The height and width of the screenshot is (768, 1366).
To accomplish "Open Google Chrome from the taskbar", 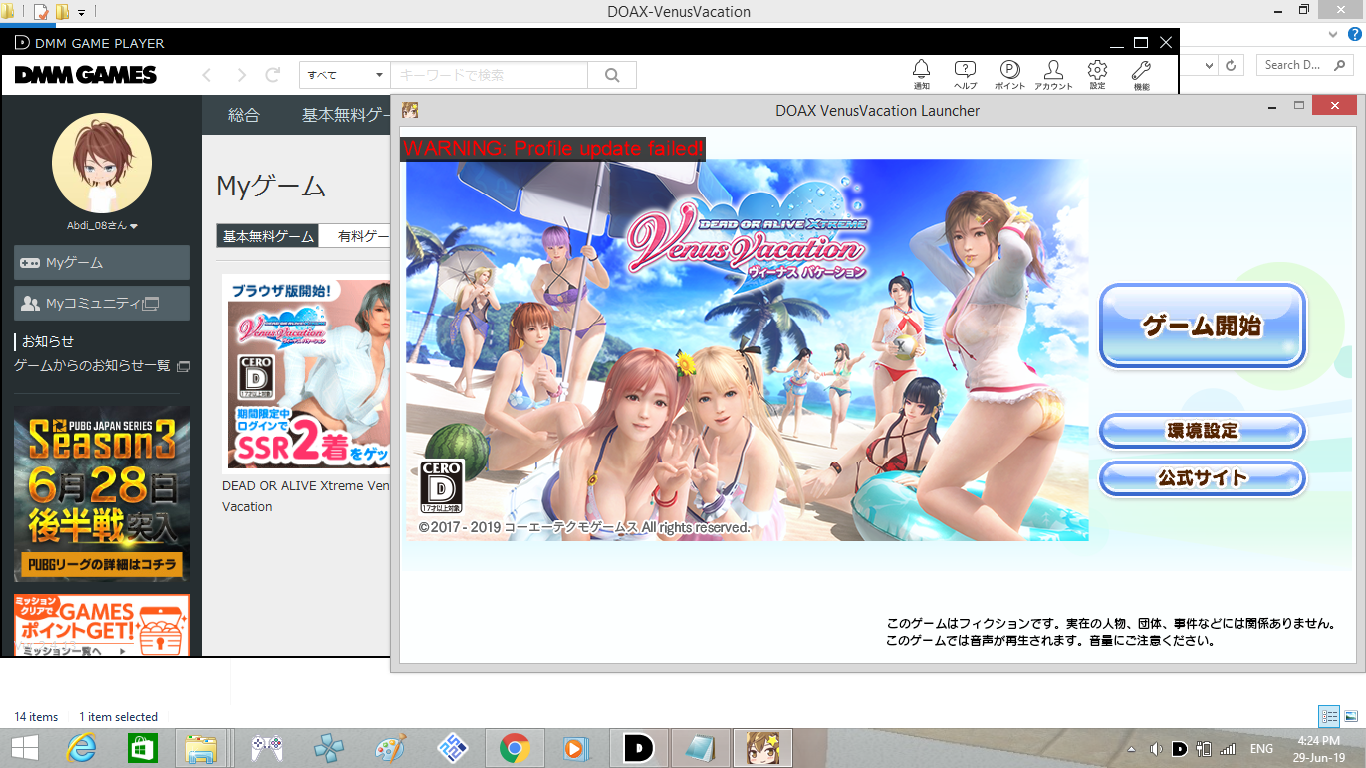I will coord(514,747).
